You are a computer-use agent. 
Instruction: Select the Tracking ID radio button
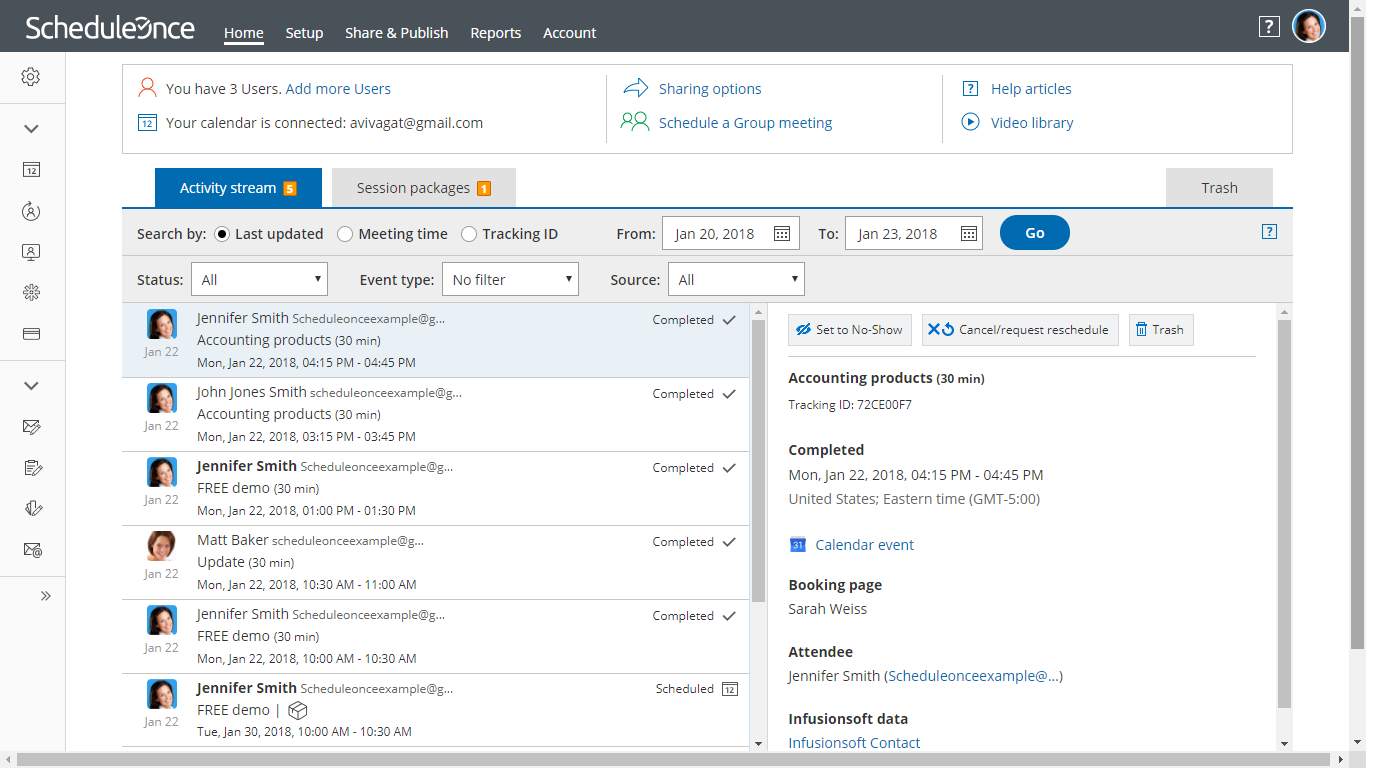tap(469, 234)
